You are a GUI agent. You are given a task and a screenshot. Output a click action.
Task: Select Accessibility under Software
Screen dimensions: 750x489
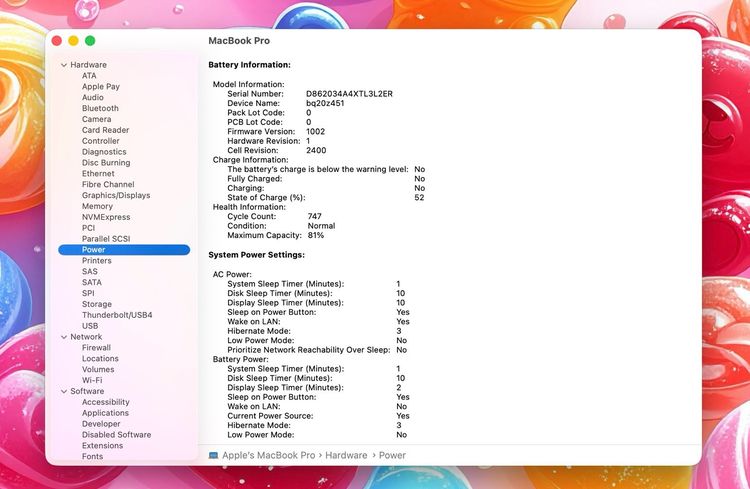click(105, 402)
